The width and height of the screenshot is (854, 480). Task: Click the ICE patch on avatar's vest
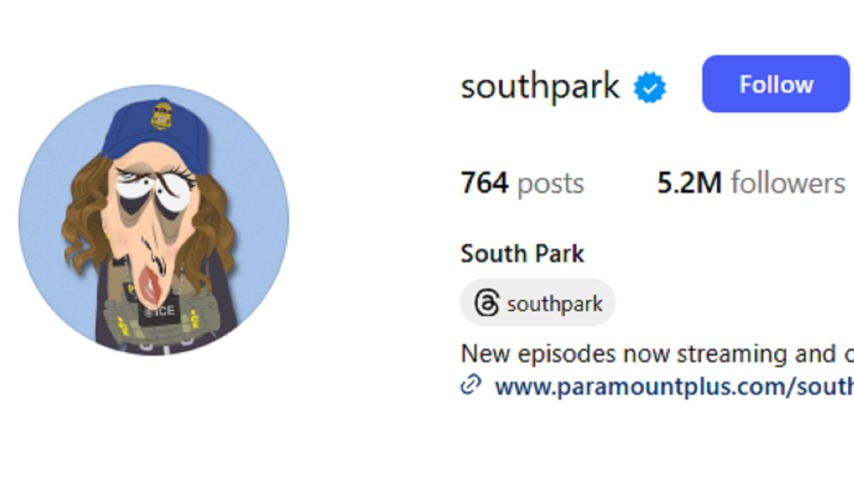tap(160, 312)
